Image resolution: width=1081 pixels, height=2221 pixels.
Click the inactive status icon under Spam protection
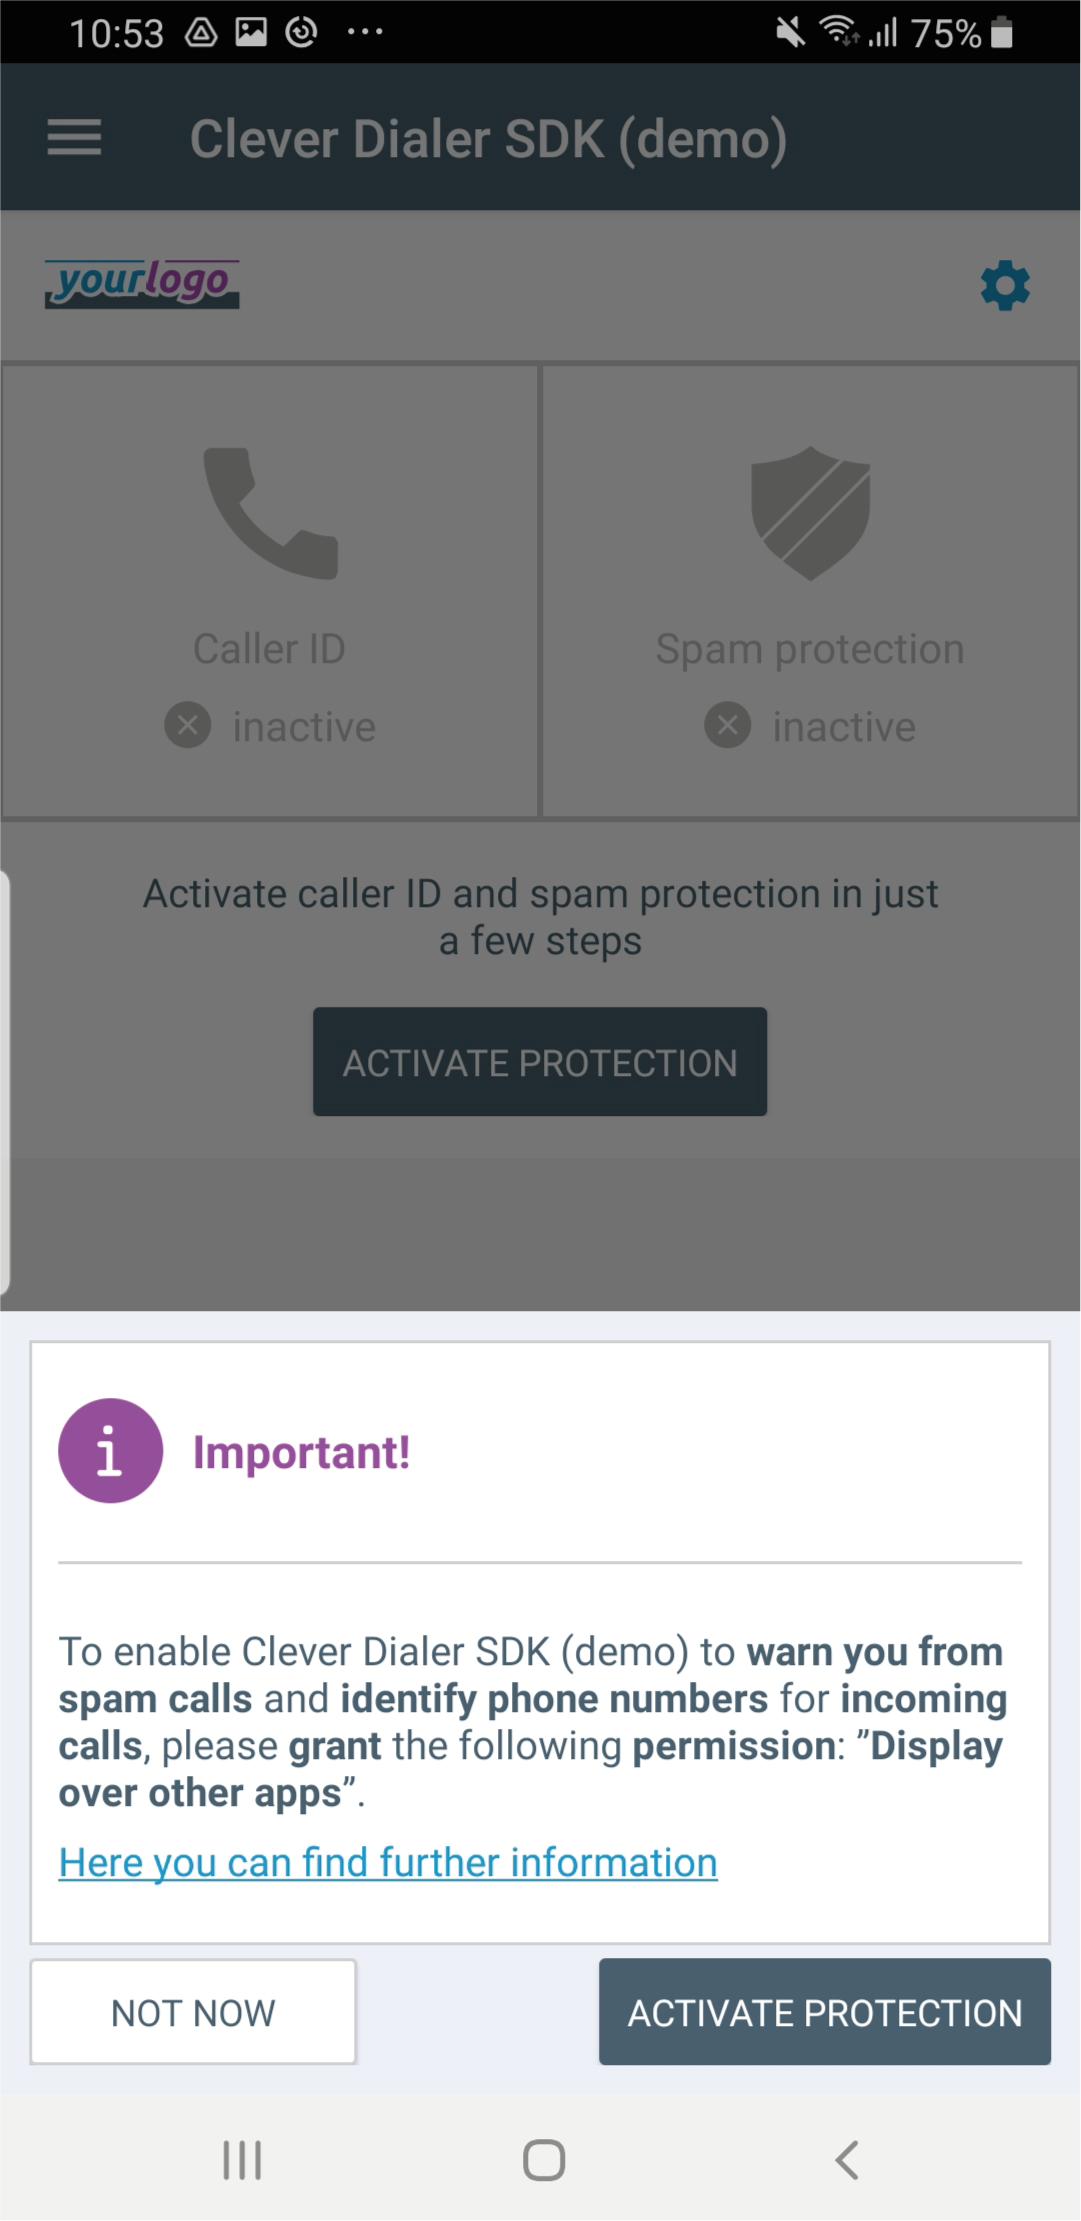(728, 725)
